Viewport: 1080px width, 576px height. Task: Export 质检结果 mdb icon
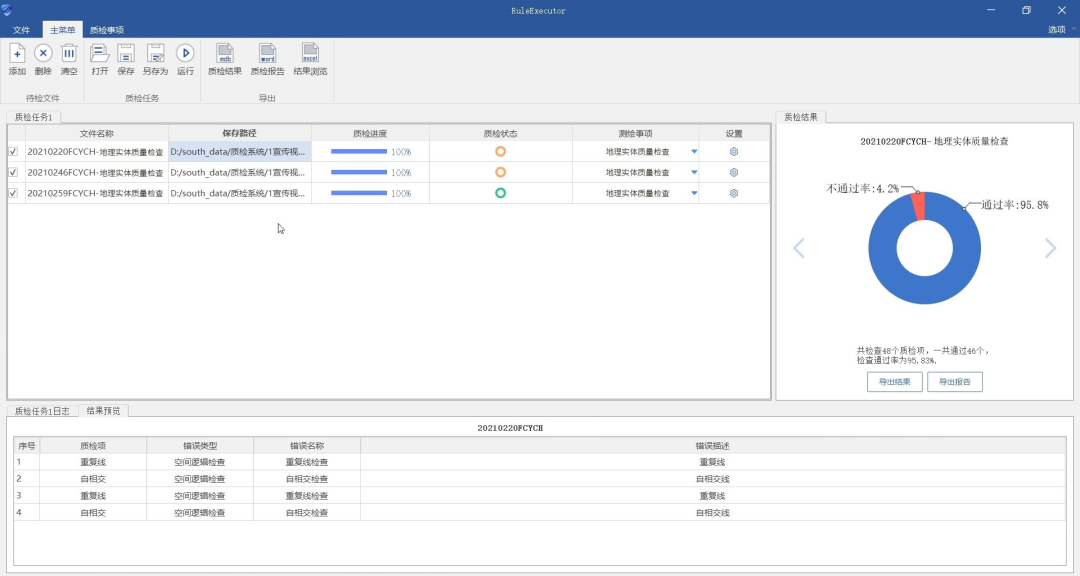tap(225, 54)
